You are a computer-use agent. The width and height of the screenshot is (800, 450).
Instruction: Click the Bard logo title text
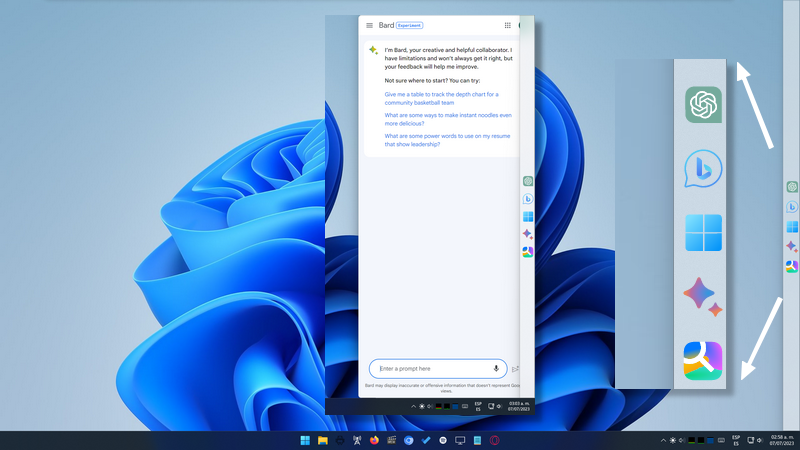(x=386, y=26)
